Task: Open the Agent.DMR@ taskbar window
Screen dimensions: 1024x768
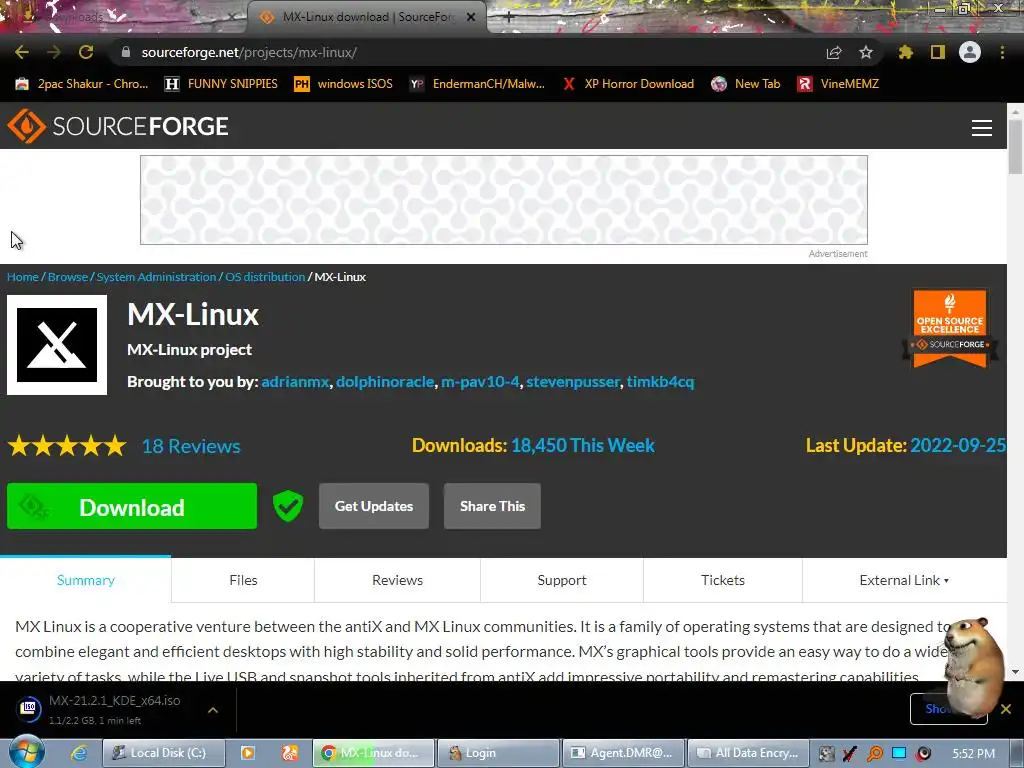Action: click(623, 753)
